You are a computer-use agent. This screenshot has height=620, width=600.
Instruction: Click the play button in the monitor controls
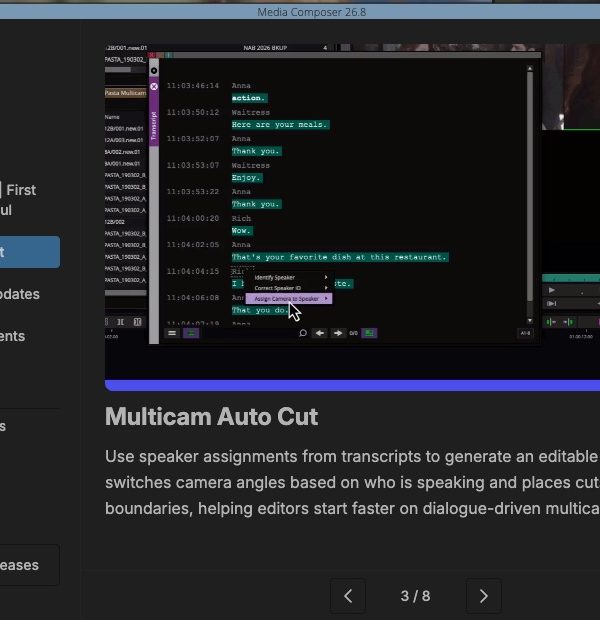tap(552, 290)
